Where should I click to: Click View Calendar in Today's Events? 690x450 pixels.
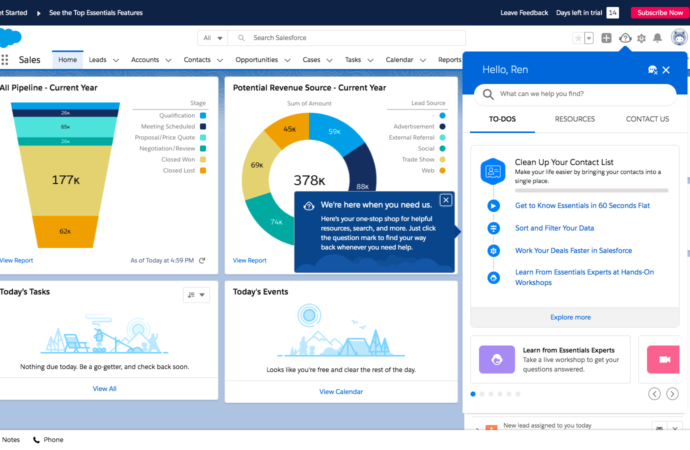click(341, 392)
